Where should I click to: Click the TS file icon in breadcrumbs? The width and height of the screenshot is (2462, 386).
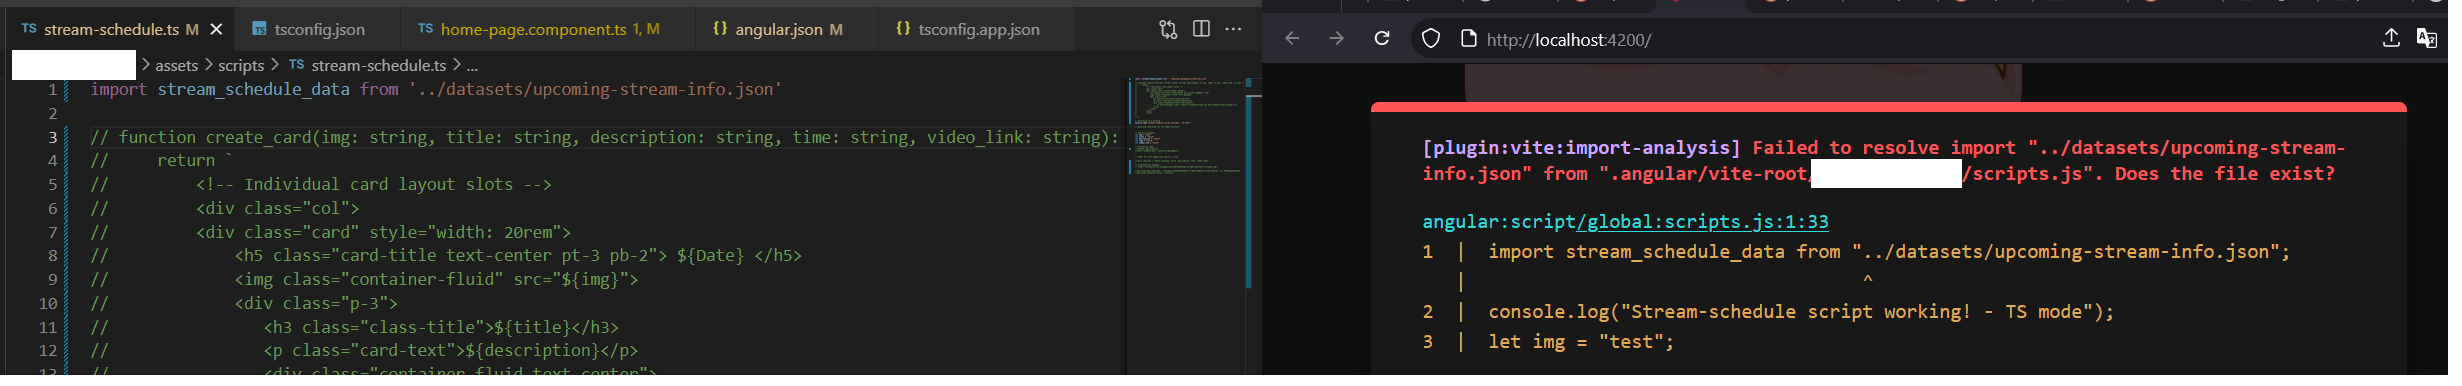pyautogui.click(x=297, y=65)
